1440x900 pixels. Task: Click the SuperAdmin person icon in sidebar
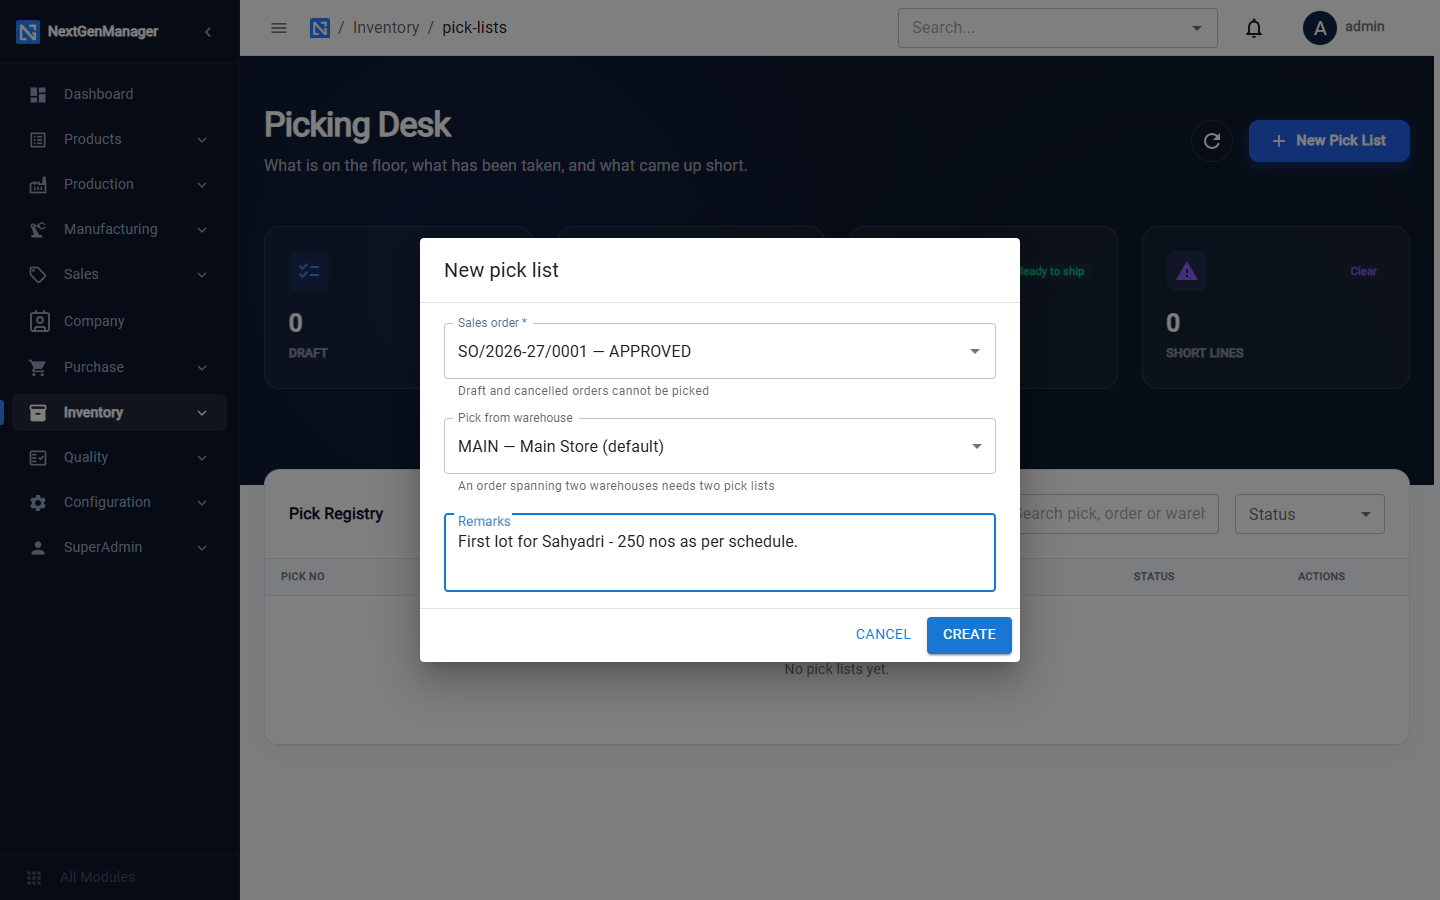pyautogui.click(x=38, y=547)
